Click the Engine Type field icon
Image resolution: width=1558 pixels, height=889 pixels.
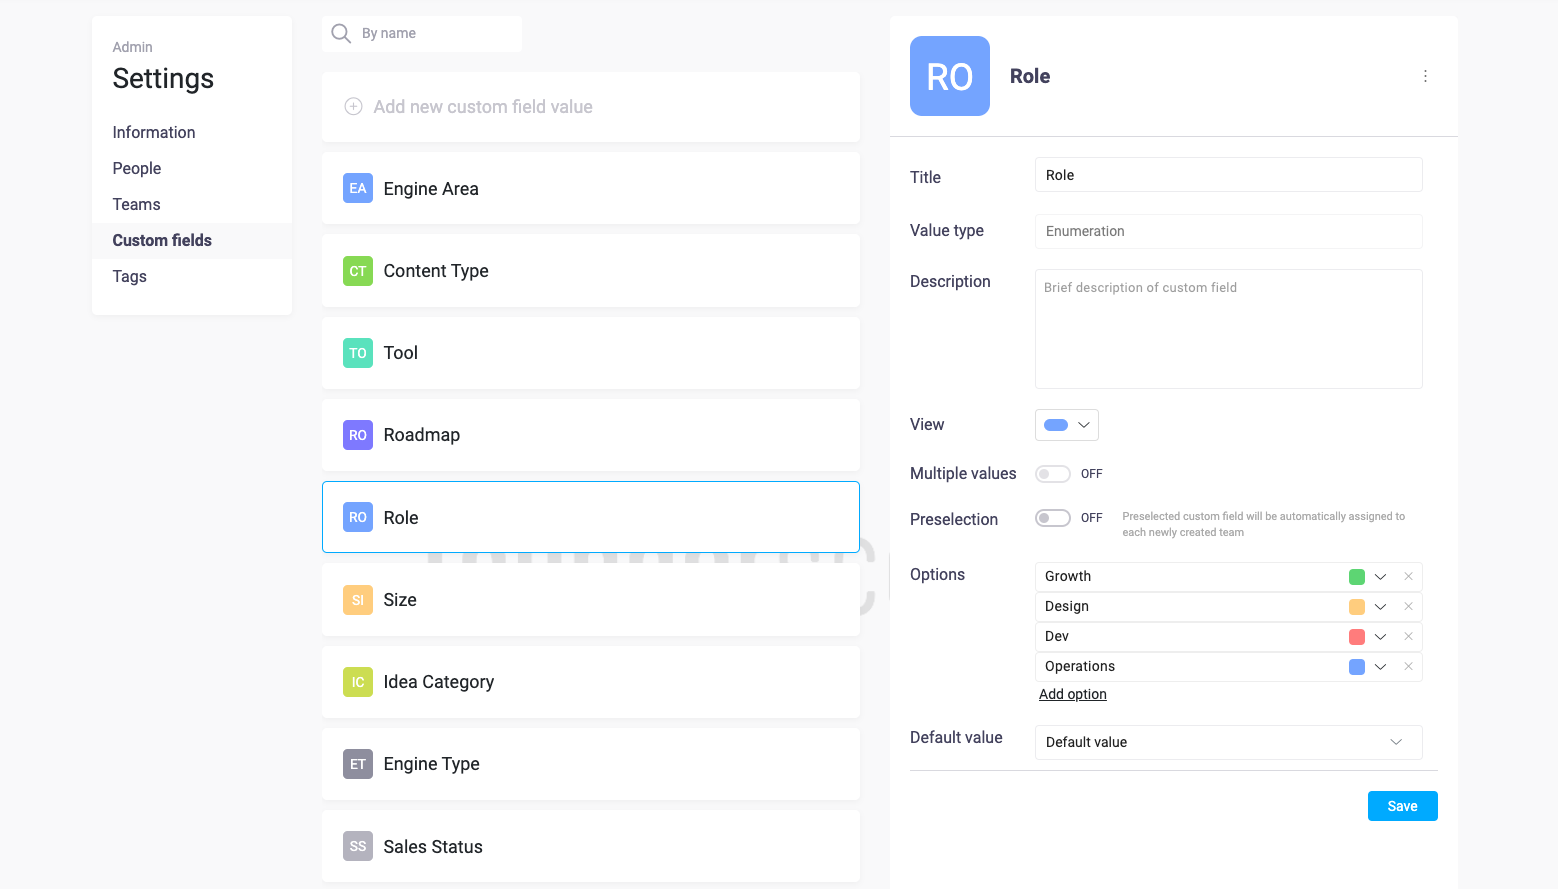coord(357,763)
